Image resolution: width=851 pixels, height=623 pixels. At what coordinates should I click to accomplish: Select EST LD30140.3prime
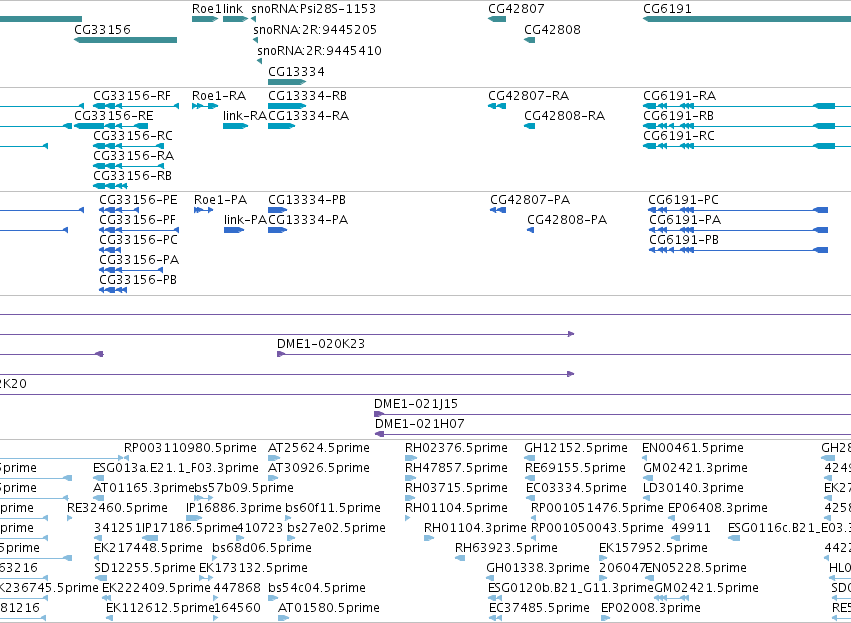point(693,488)
